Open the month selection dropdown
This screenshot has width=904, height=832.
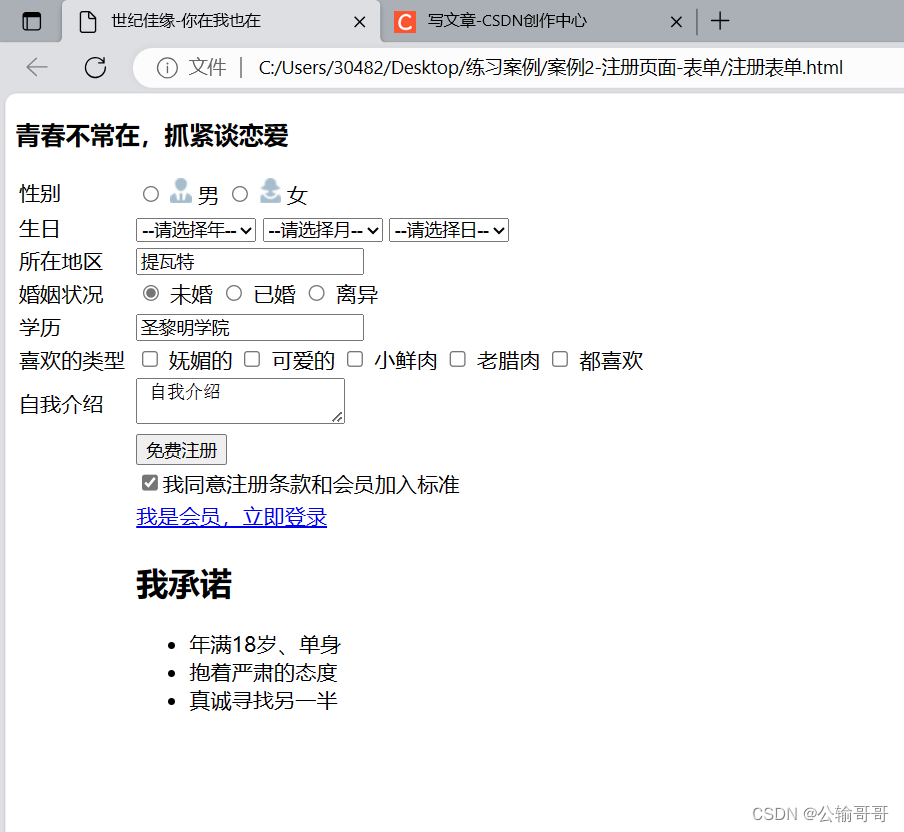click(322, 229)
